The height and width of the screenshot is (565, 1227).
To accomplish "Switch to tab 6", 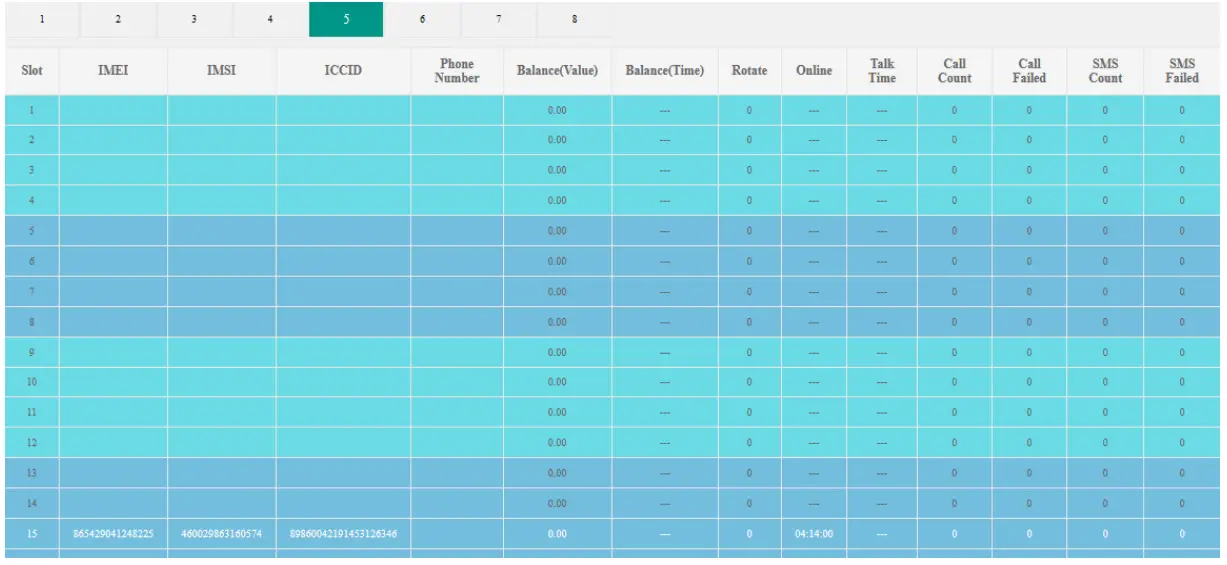I will (x=422, y=19).
